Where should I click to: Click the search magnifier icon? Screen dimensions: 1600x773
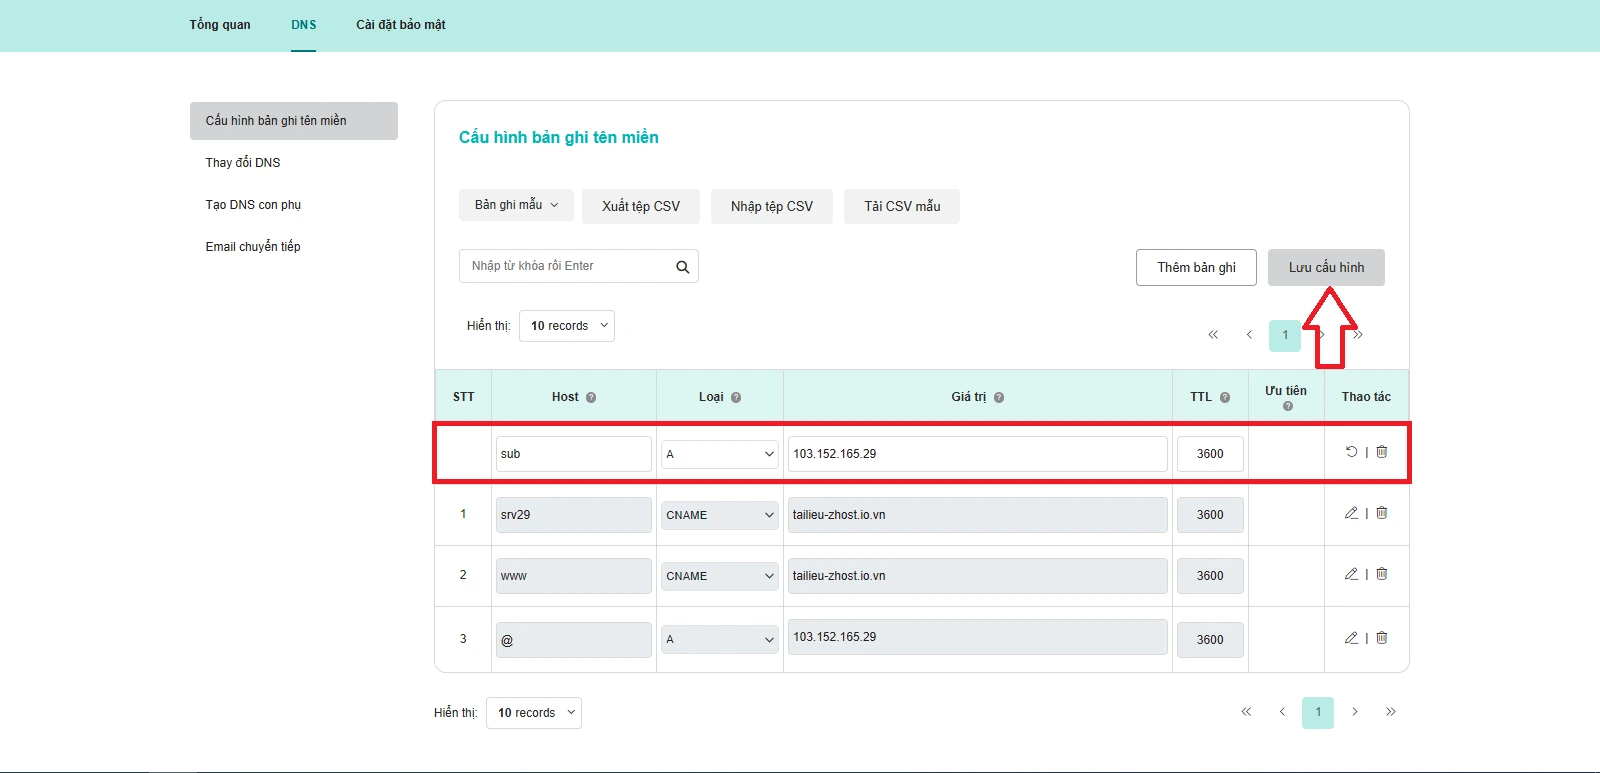(682, 267)
